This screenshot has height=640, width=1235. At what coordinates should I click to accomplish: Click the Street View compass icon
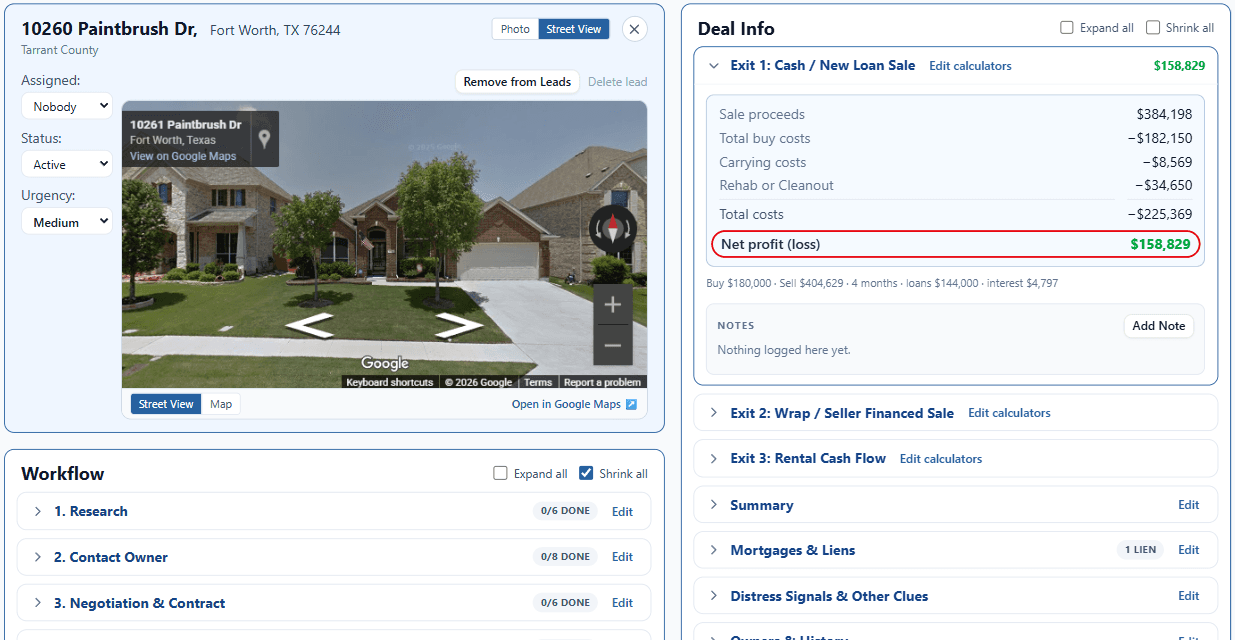coord(612,229)
